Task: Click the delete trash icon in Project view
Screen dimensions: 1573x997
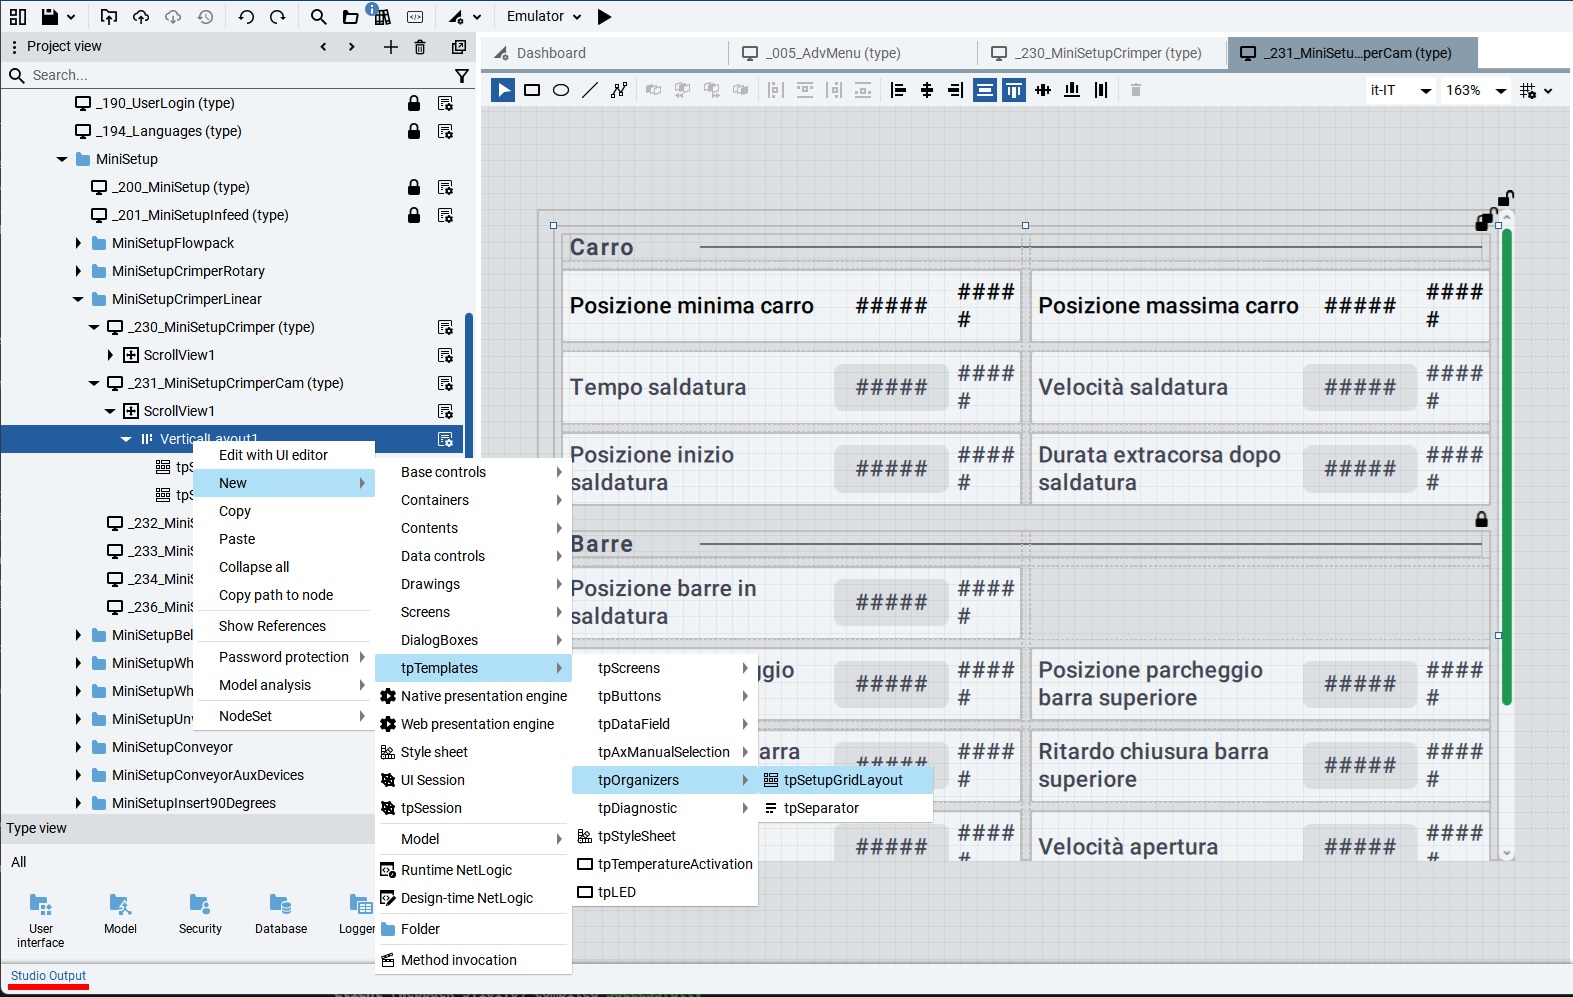Action: [420, 47]
